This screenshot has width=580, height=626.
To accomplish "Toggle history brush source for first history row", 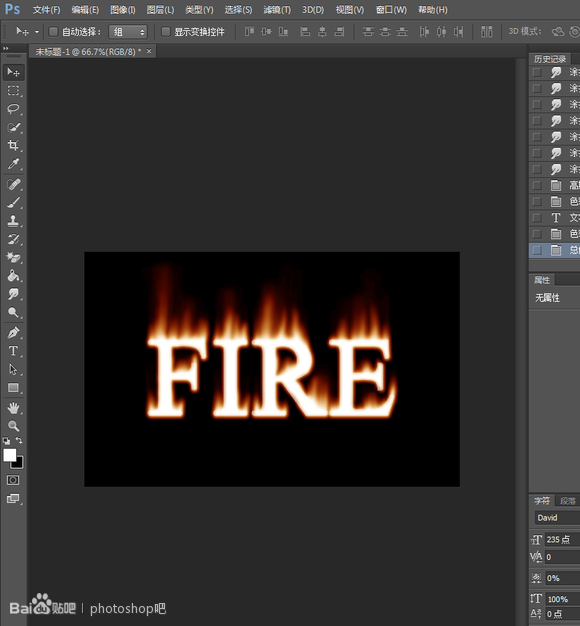I will 537,72.
